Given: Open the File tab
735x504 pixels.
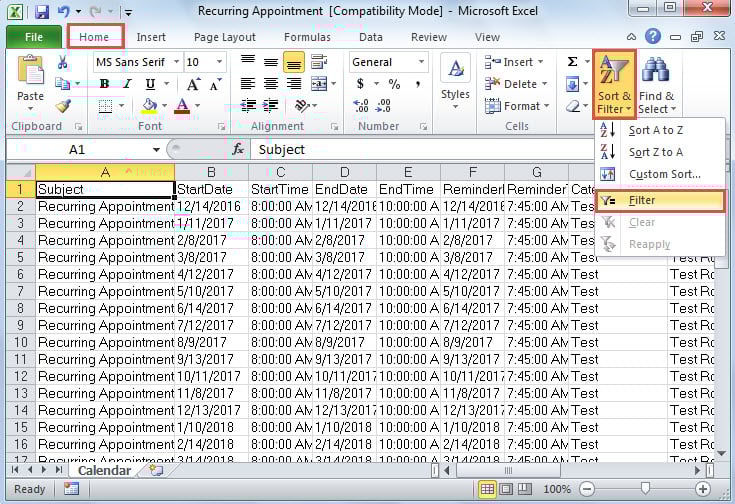Looking at the screenshot, I should (34, 37).
